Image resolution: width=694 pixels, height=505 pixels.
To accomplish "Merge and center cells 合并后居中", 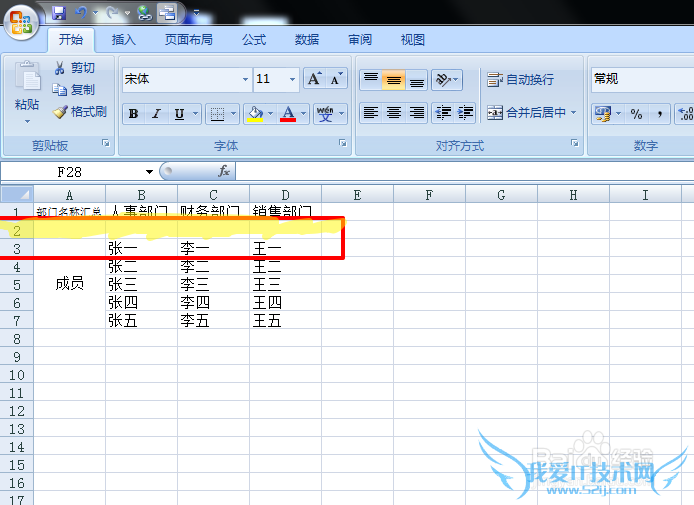I will [526, 113].
